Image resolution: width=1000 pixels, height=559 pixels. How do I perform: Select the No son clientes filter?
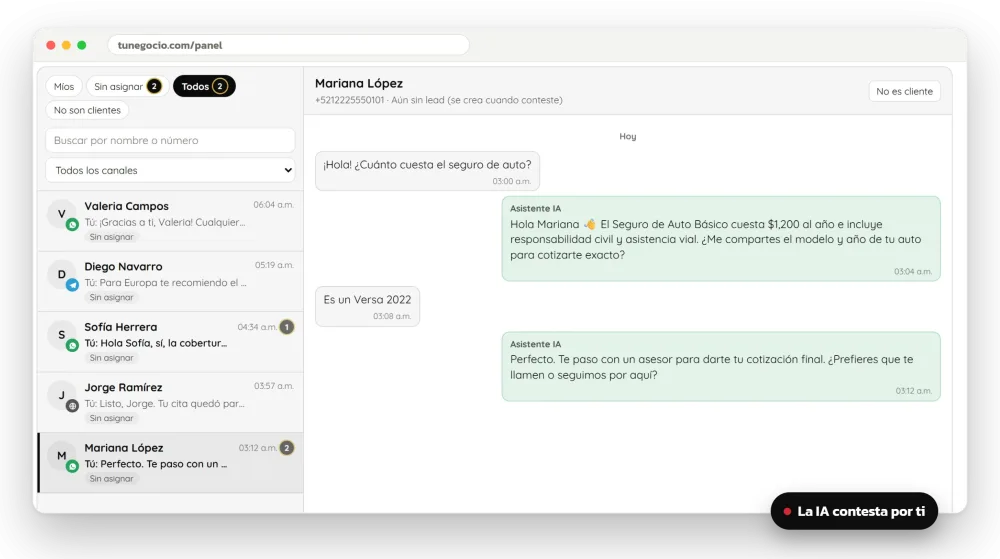87,110
